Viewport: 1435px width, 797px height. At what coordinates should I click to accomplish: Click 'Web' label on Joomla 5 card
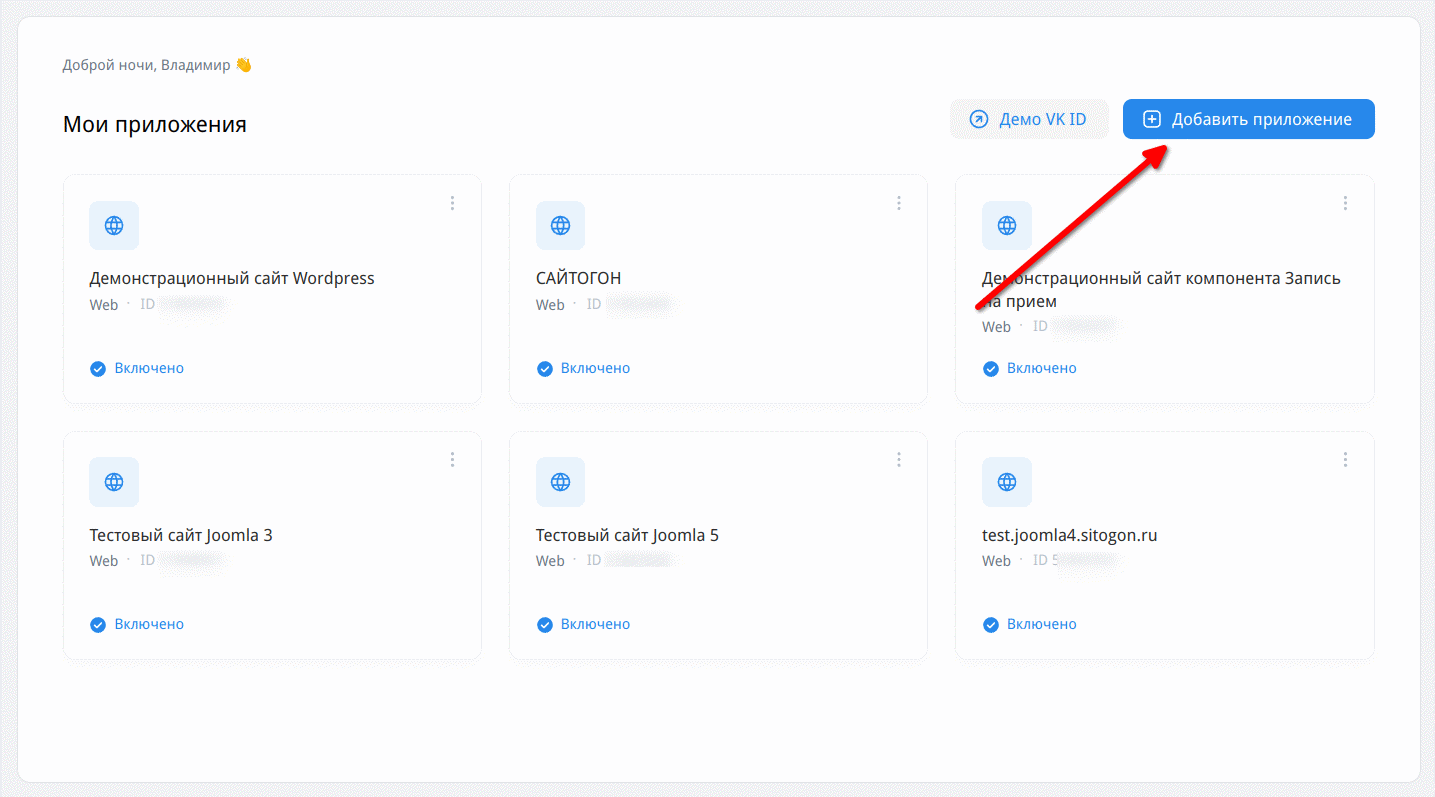[550, 561]
